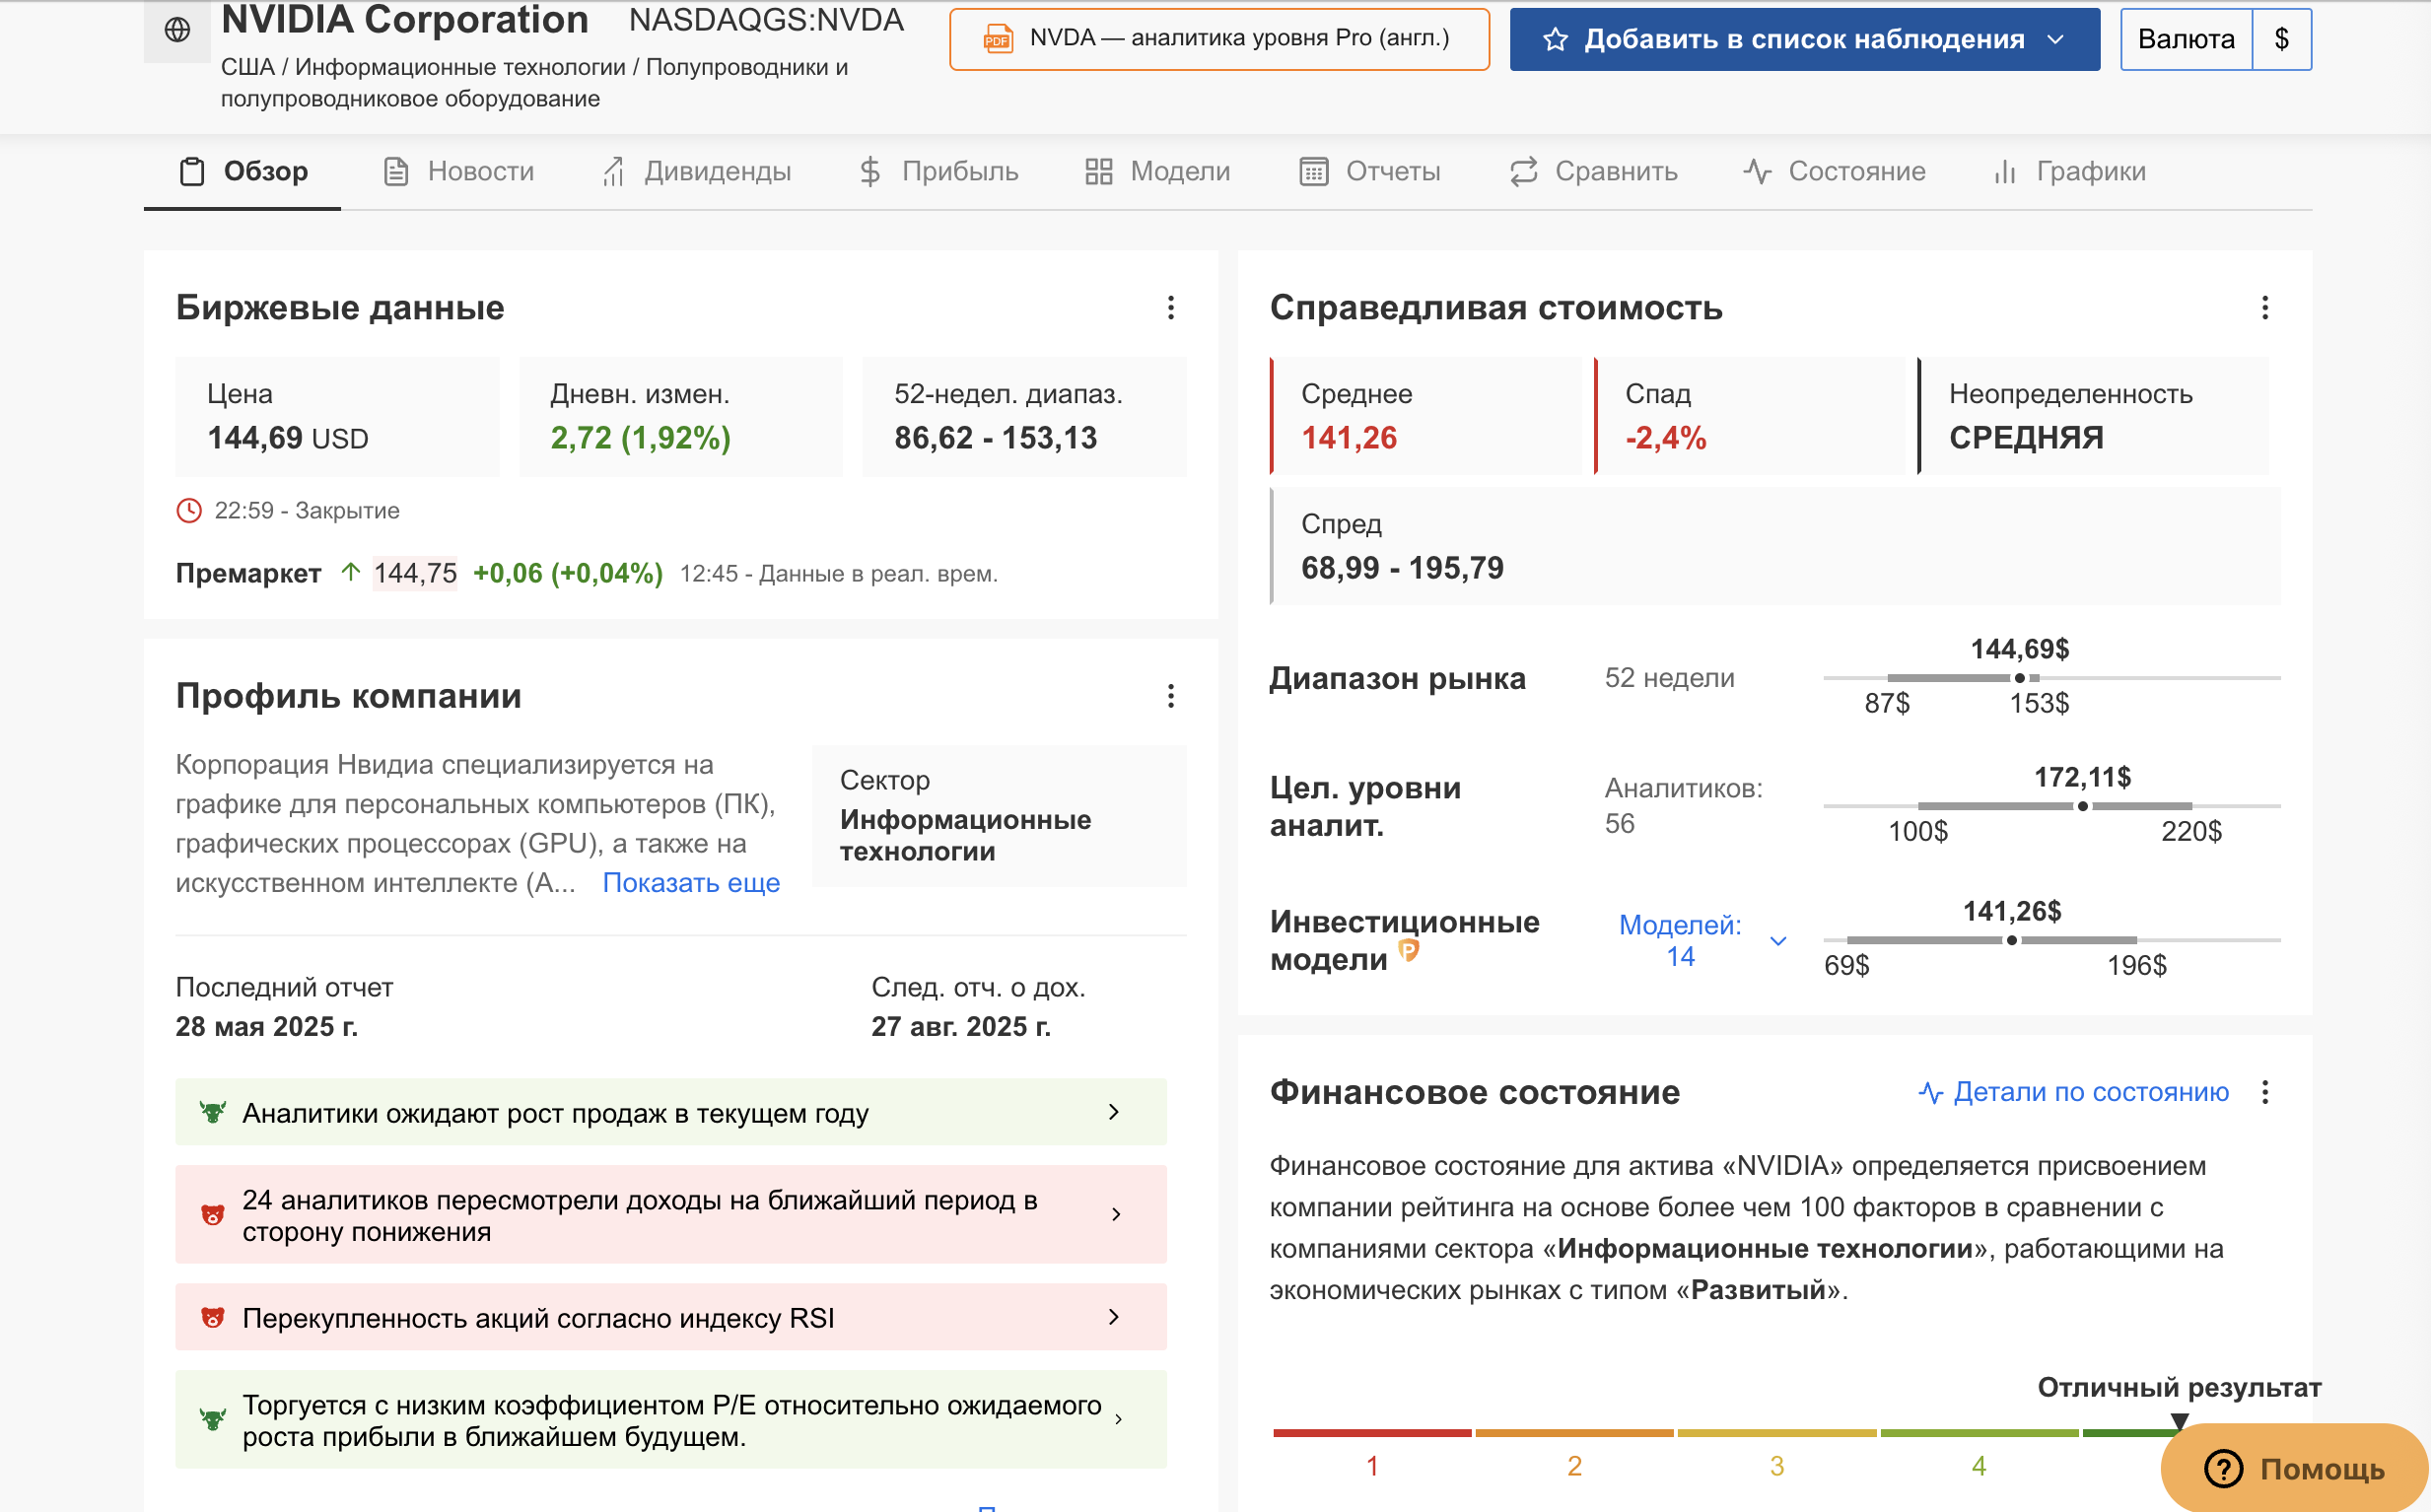Click the clipboard icon of the Обзор tab
Viewport: 2431px width, 1512px height.
[192, 172]
